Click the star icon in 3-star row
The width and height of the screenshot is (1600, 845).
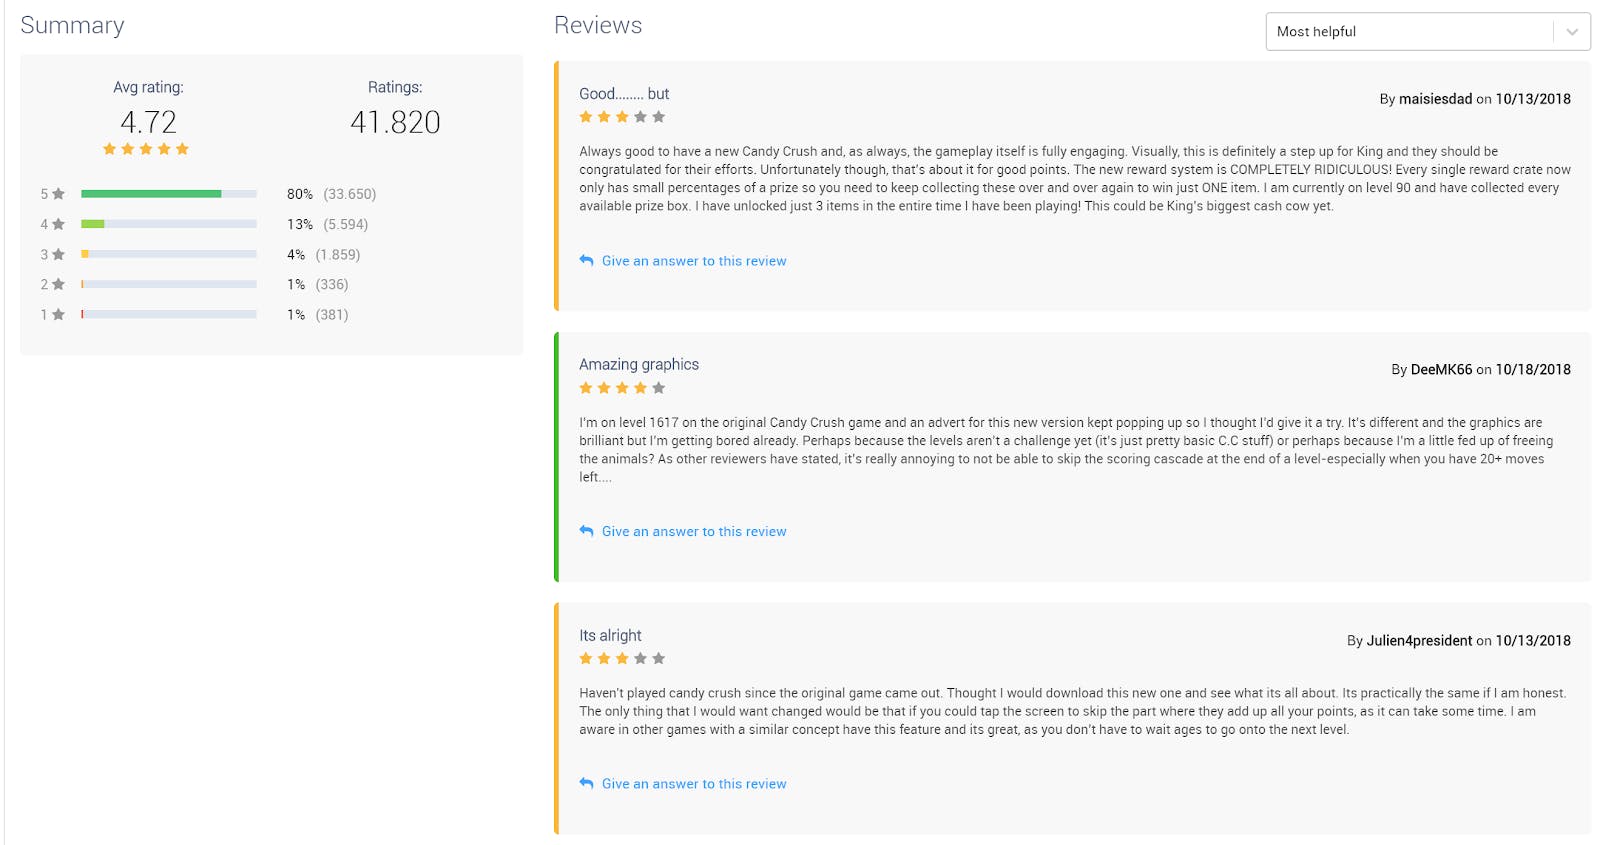pyautogui.click(x=59, y=255)
